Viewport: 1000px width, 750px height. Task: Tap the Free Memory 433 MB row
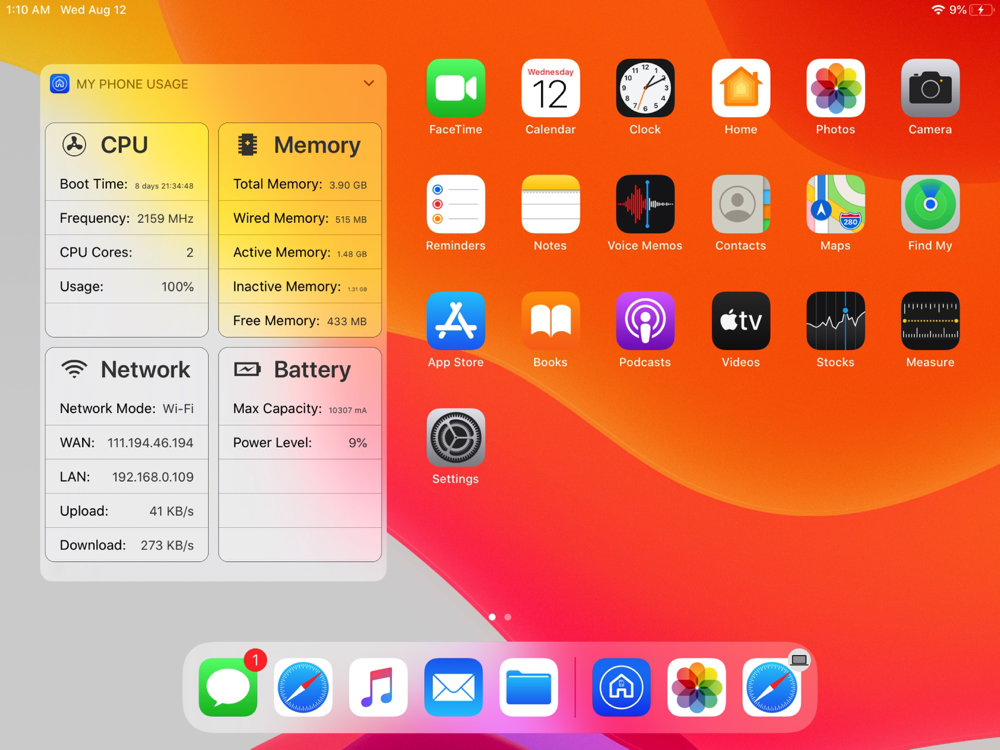tap(300, 321)
